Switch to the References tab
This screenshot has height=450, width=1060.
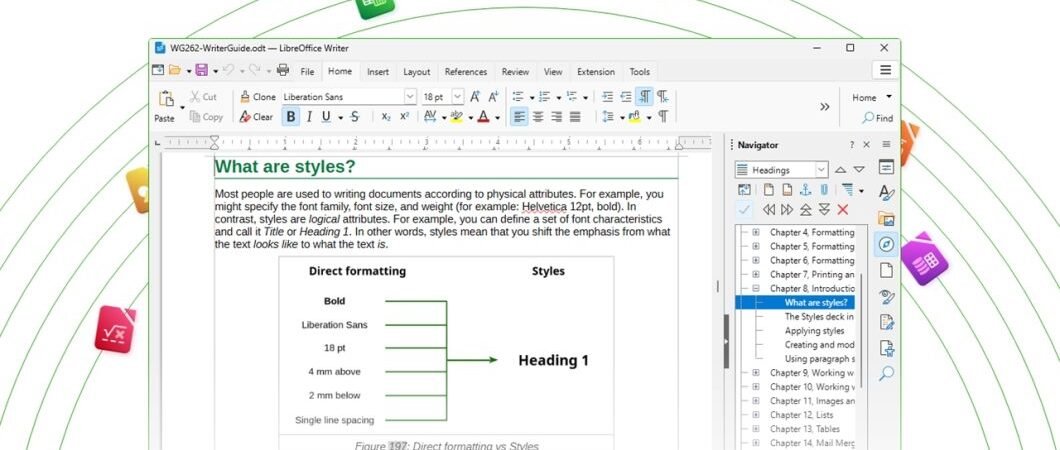point(466,72)
